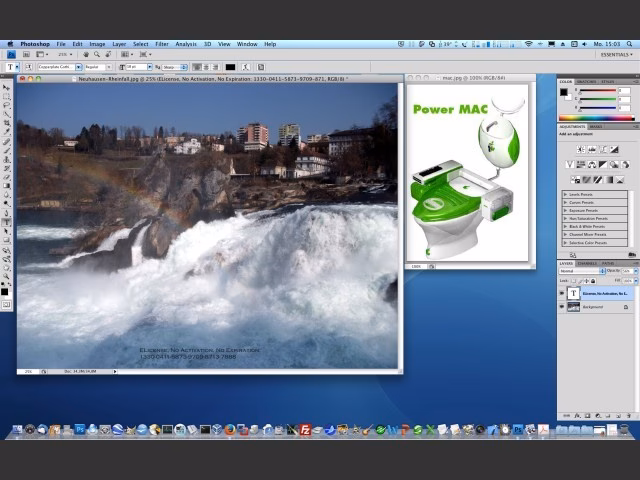Open FileZilla from the Dock
This screenshot has width=640, height=480.
click(305, 430)
